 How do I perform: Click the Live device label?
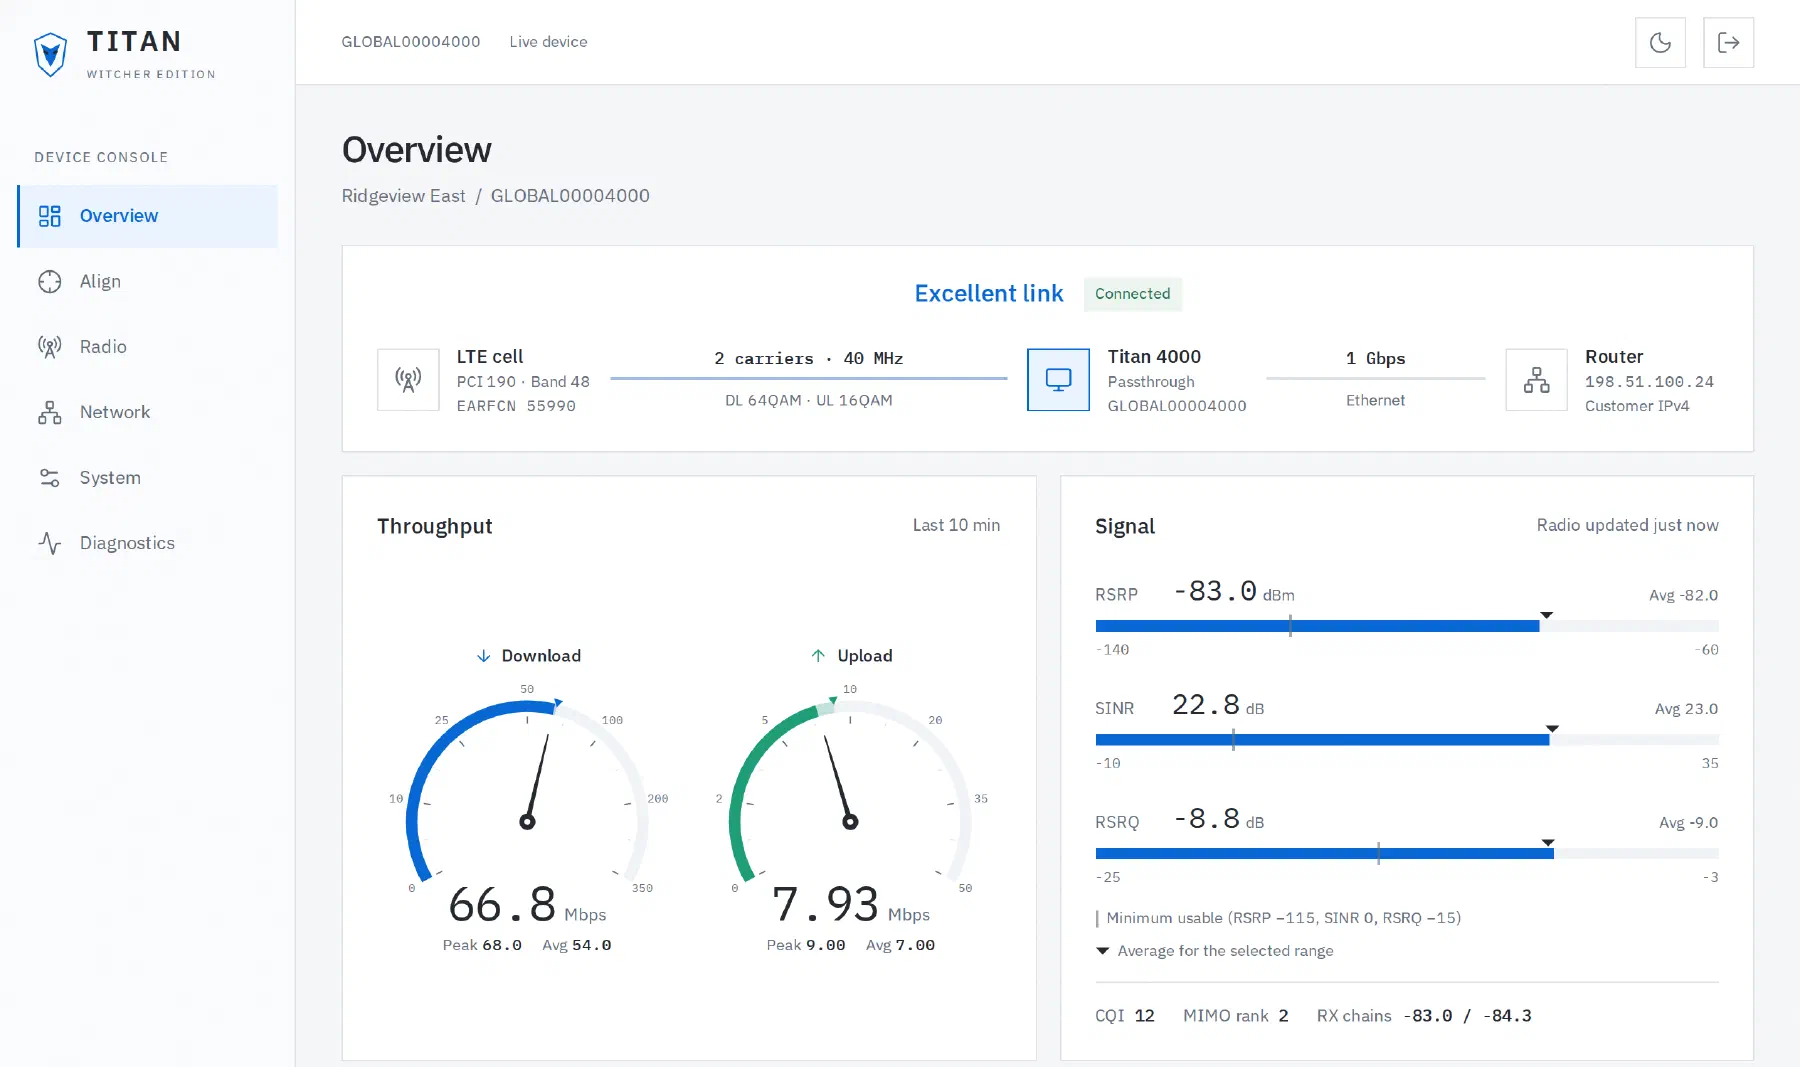click(x=548, y=42)
